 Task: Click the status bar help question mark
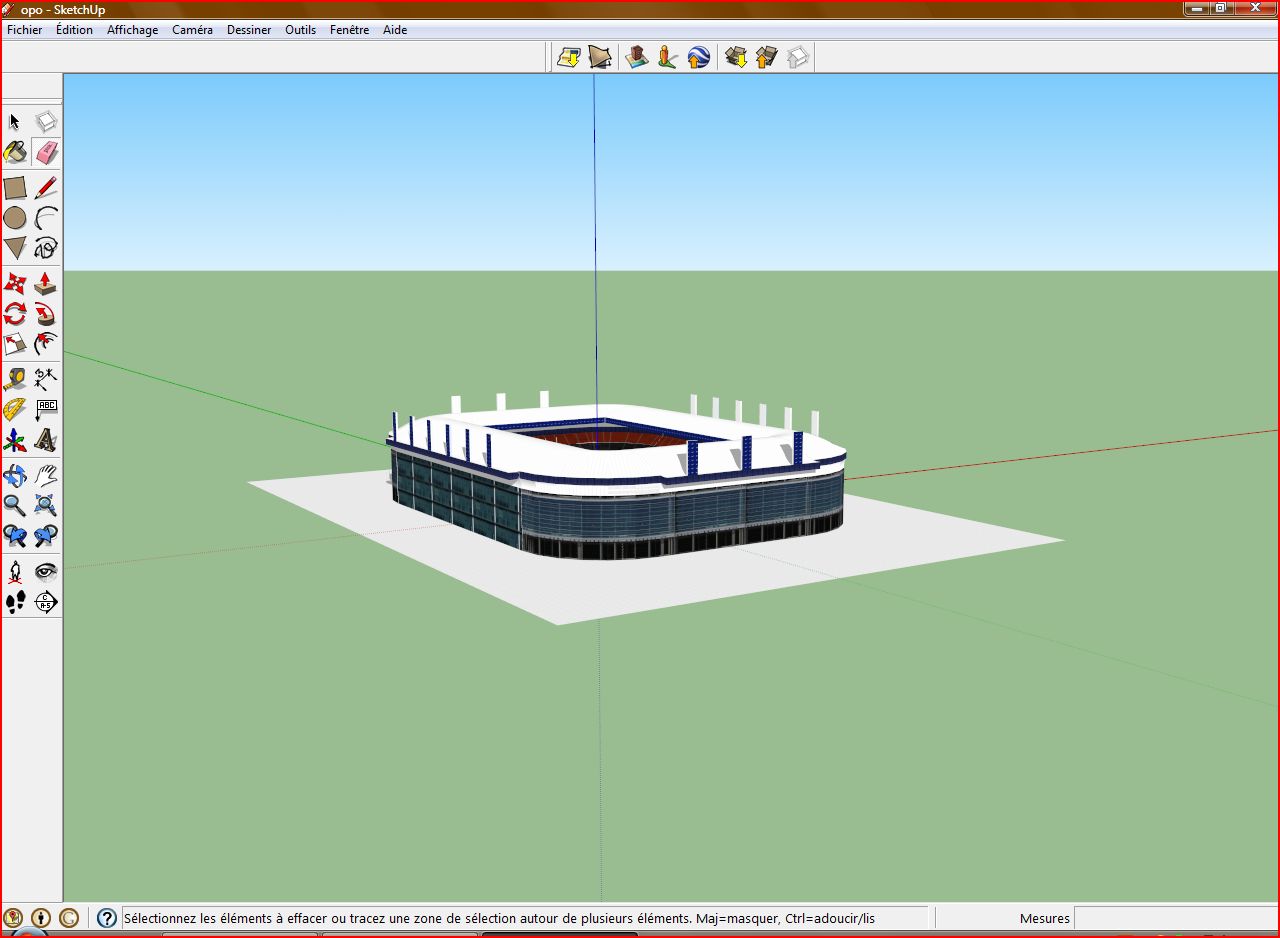pos(107,918)
